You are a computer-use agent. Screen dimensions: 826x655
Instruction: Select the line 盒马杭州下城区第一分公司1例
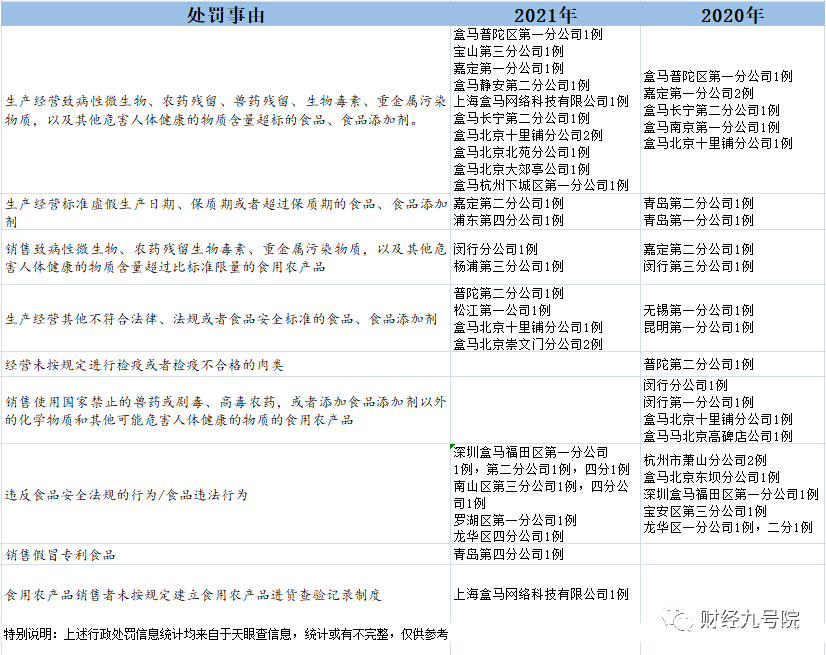coord(541,185)
